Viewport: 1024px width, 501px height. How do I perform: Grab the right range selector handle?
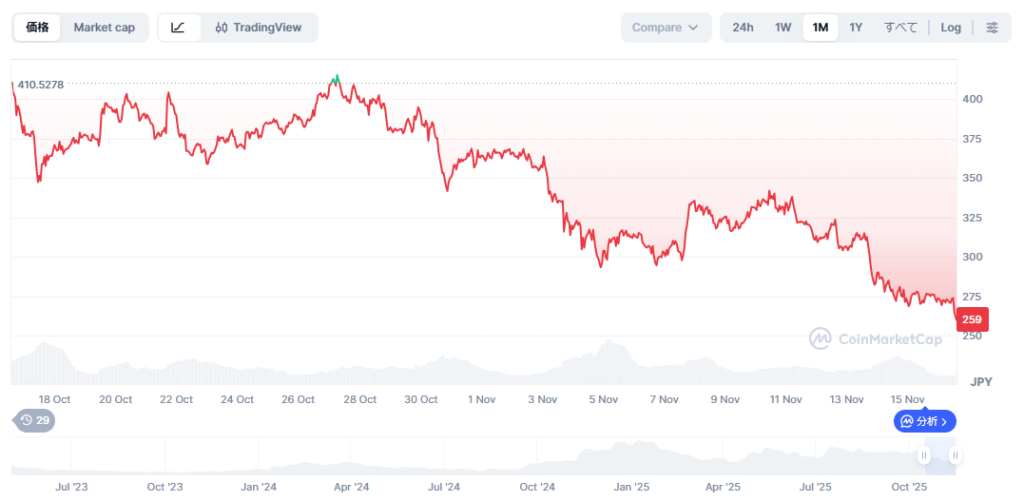[955, 456]
